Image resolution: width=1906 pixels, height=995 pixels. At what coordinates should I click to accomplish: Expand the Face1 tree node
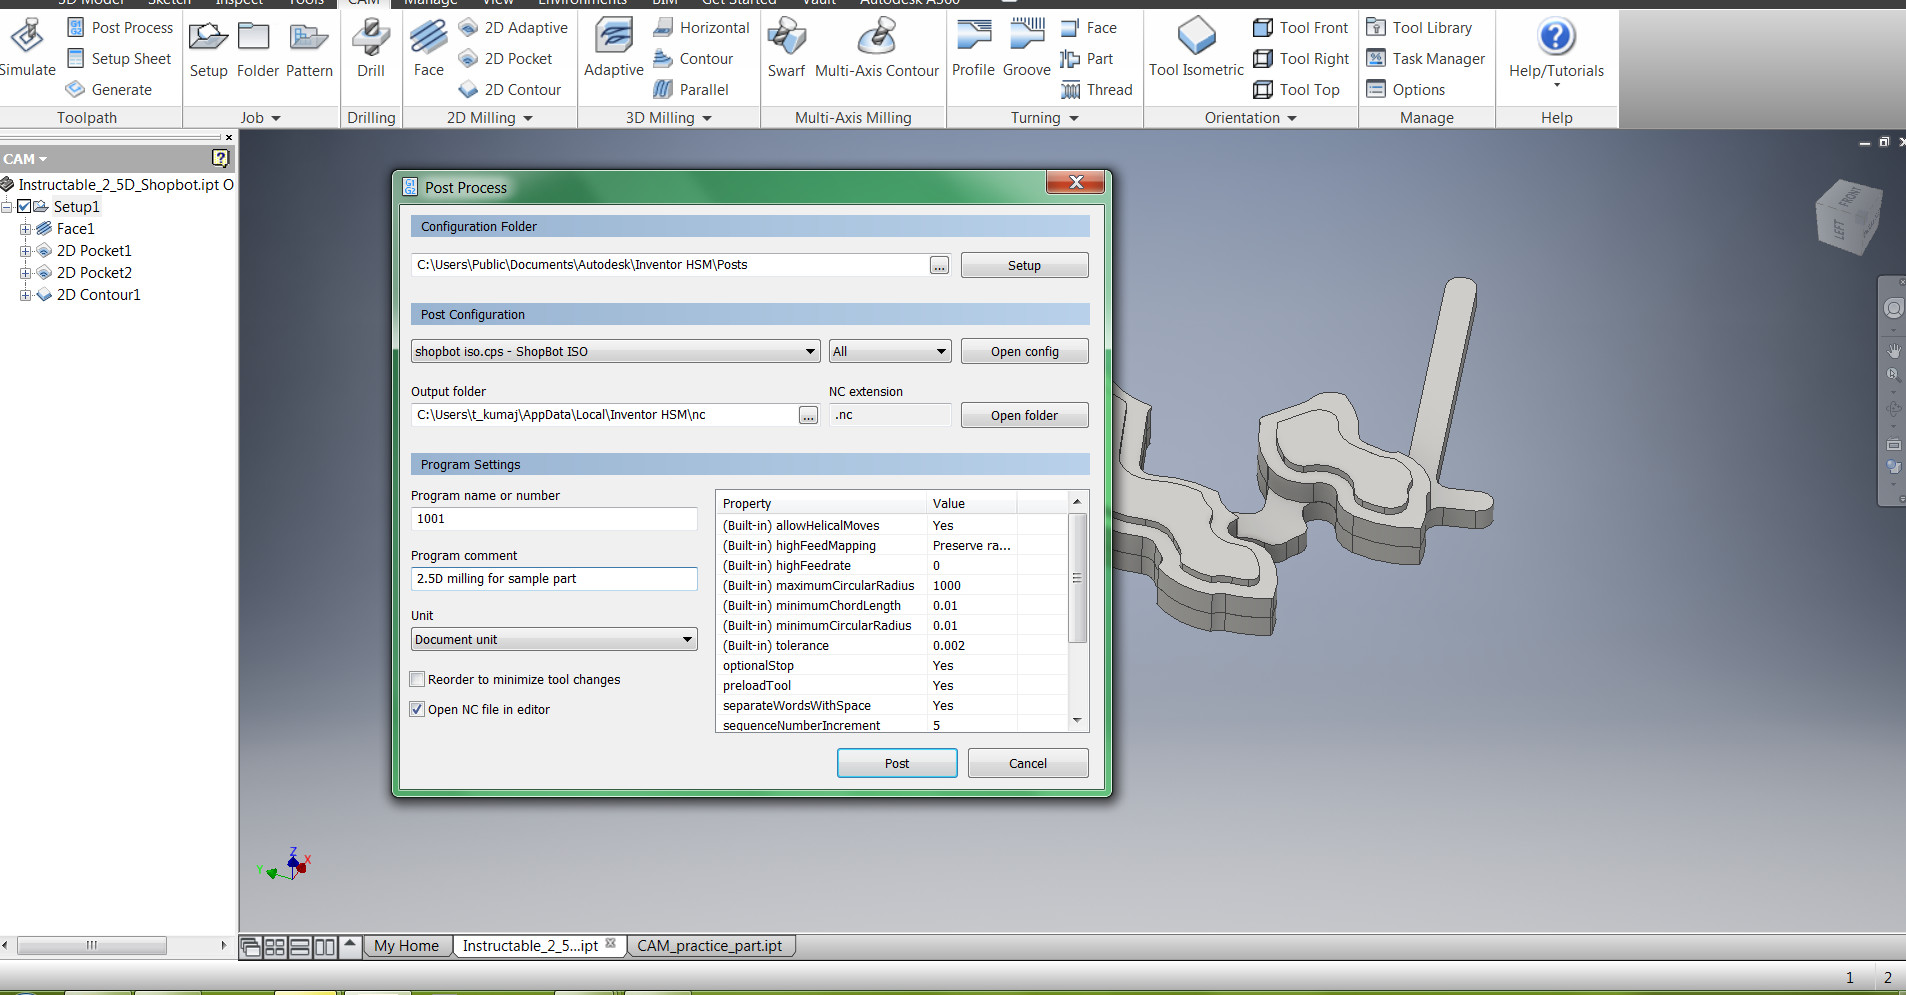coord(25,229)
